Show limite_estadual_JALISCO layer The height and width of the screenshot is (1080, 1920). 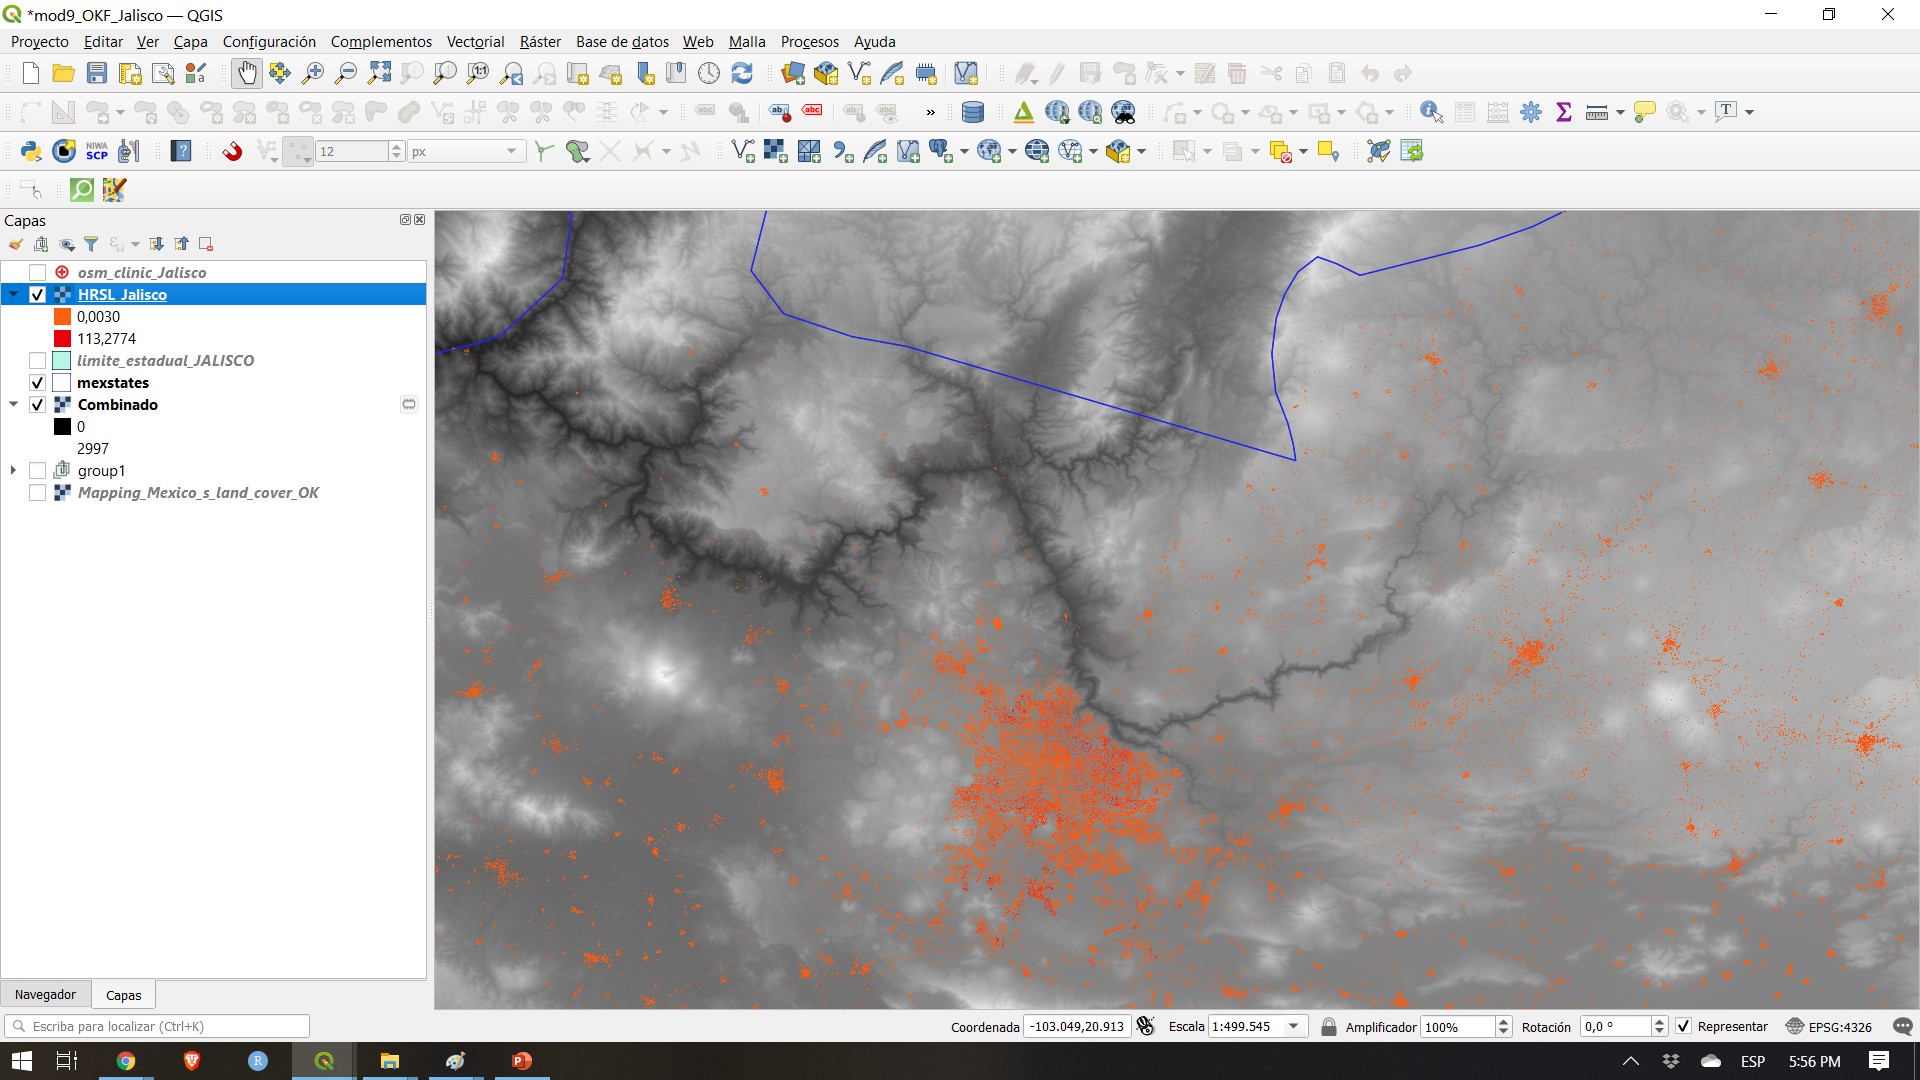38,360
